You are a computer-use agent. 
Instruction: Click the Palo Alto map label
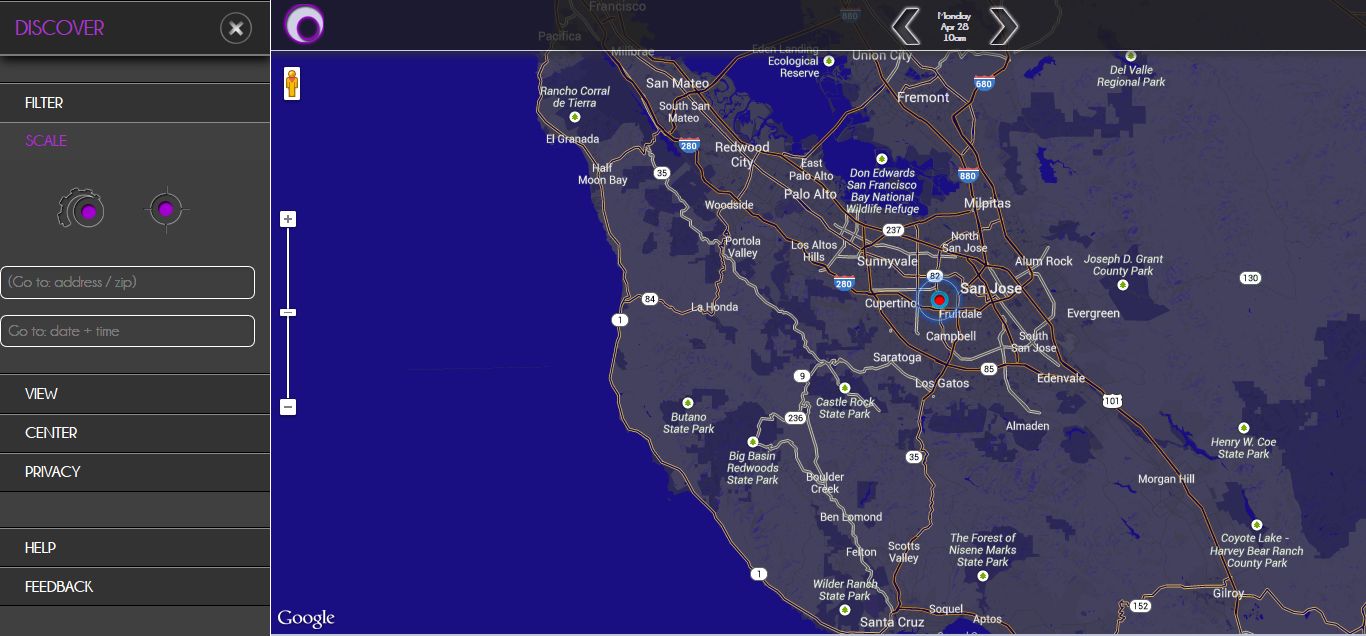(x=810, y=194)
